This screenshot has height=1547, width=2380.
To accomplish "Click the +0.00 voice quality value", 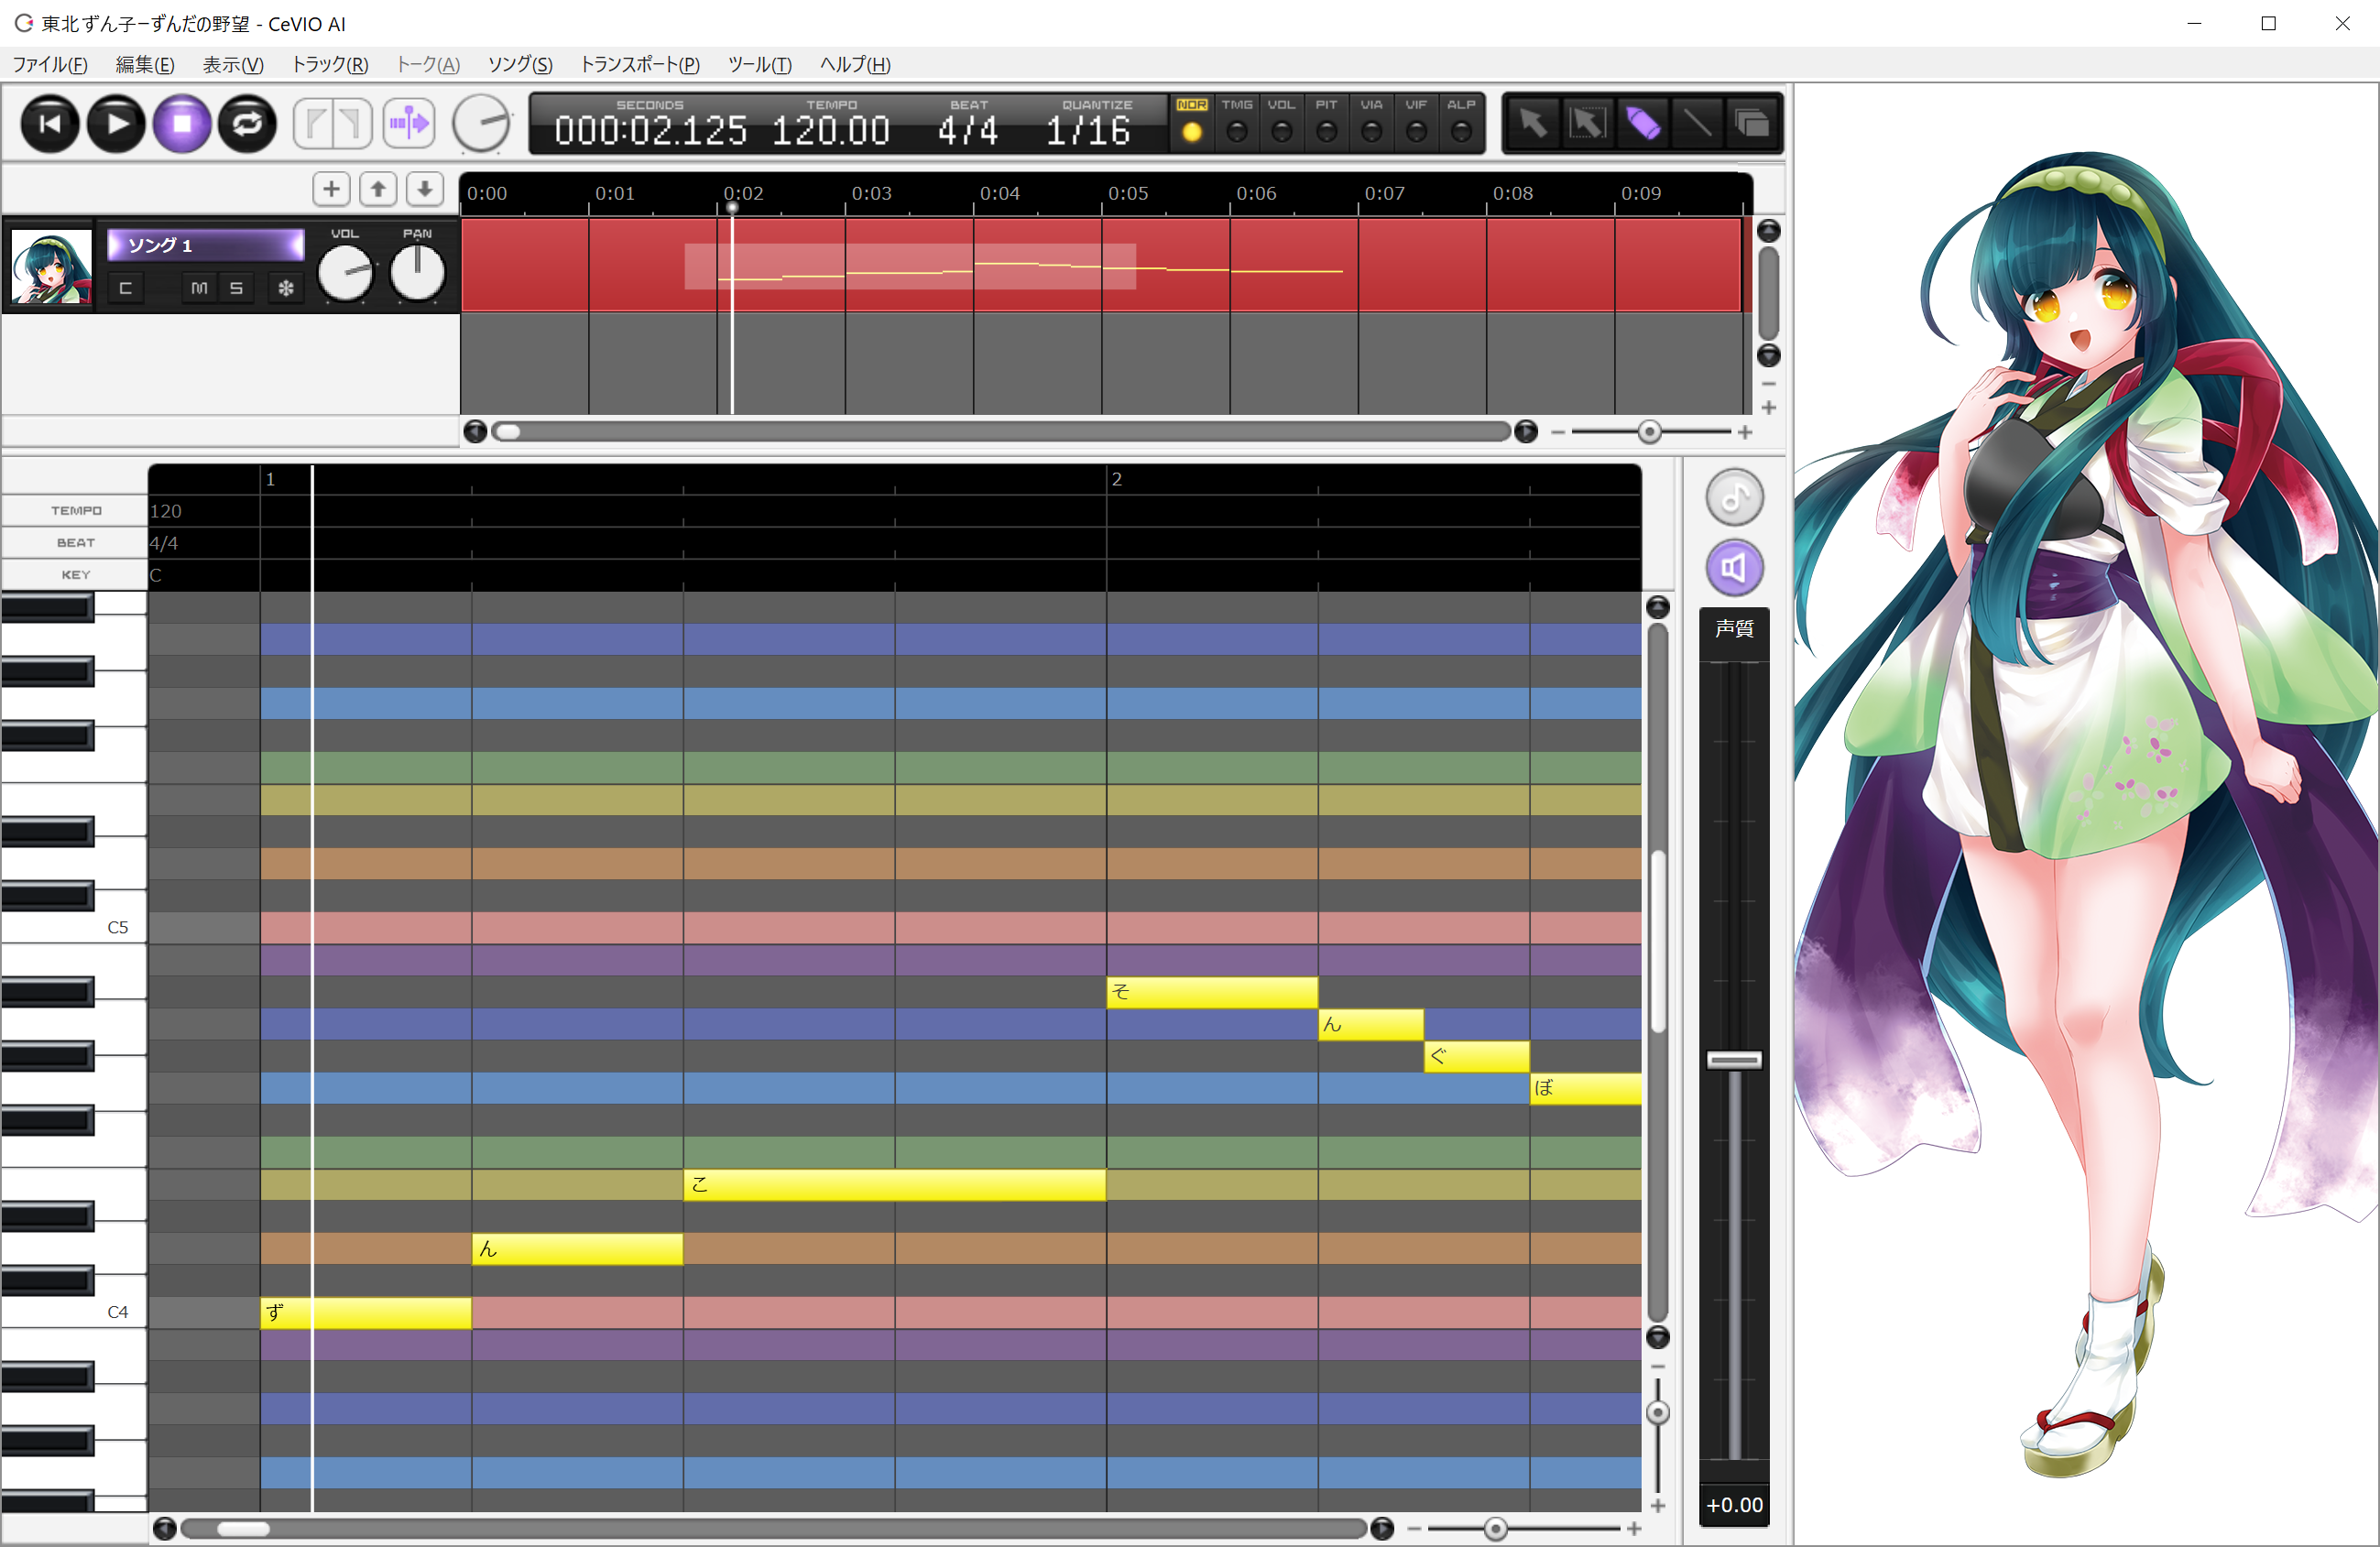I will tap(1734, 1505).
